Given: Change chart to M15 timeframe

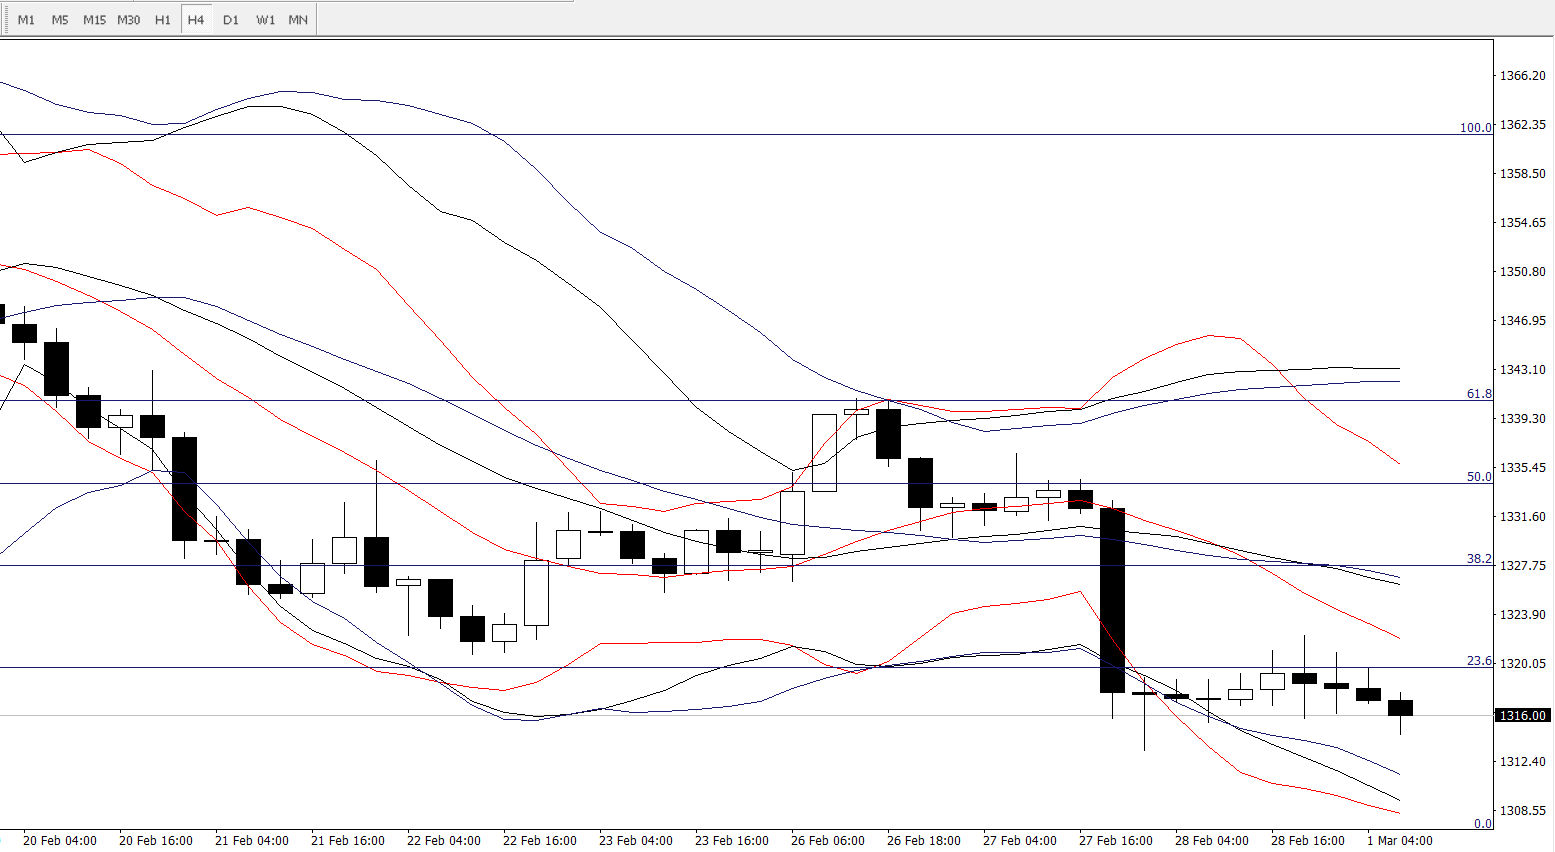Looking at the screenshot, I should 94,20.
